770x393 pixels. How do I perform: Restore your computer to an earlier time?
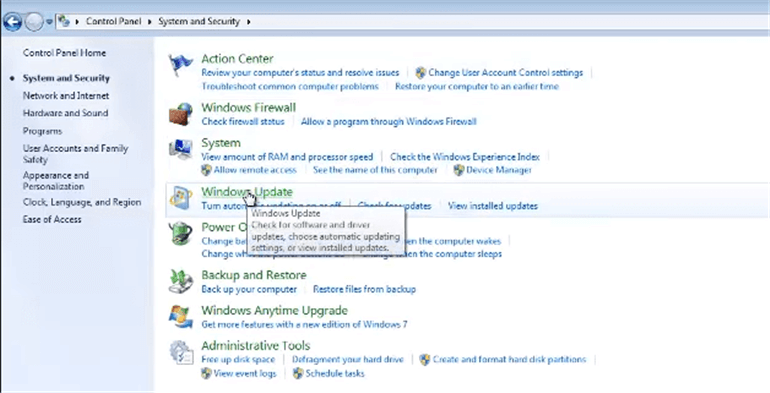(x=477, y=86)
